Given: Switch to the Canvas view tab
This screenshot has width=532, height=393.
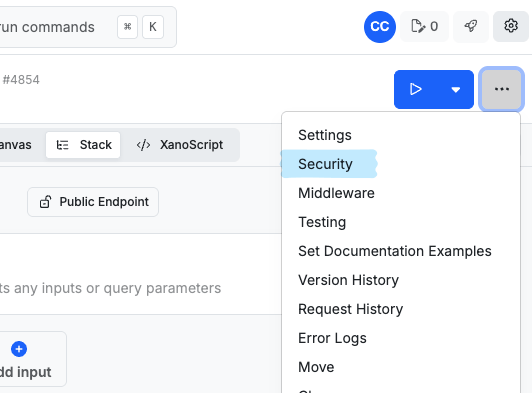Looking at the screenshot, I should (16, 145).
